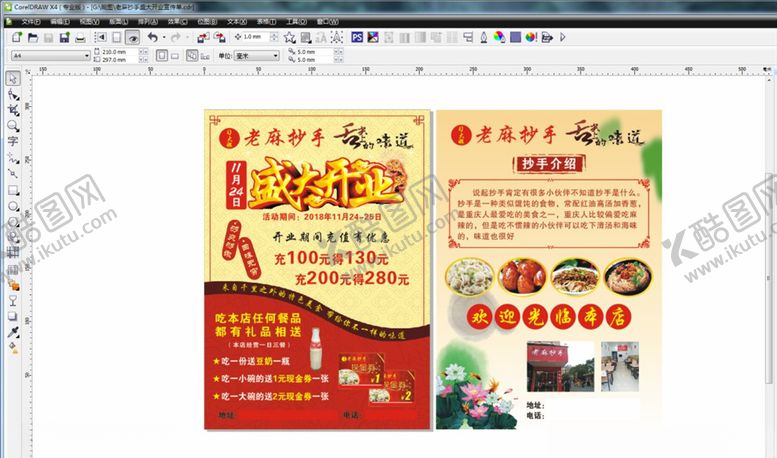Click the grayed Save disk icon
The height and width of the screenshot is (458, 777).
[x=49, y=38]
